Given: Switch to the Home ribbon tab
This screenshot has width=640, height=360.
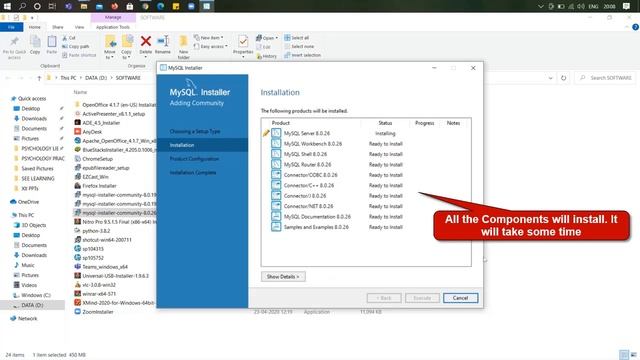Looking at the screenshot, I should (x=35, y=27).
